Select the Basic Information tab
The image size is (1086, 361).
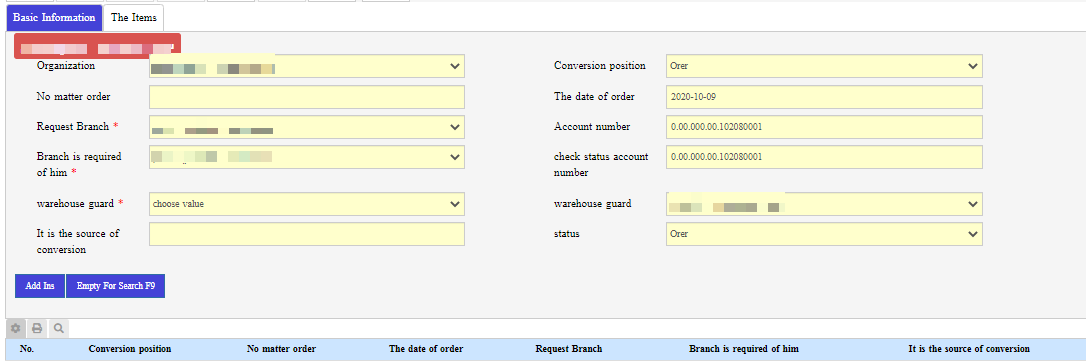click(54, 18)
